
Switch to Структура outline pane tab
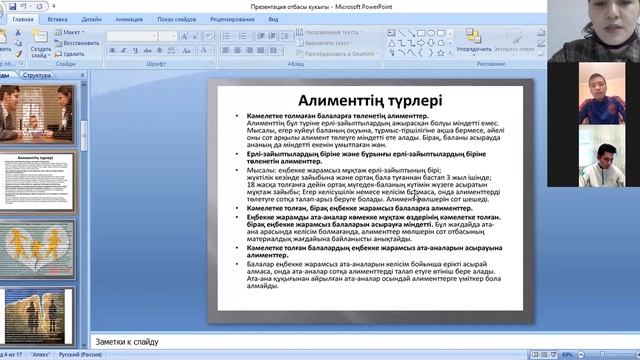[x=37, y=75]
